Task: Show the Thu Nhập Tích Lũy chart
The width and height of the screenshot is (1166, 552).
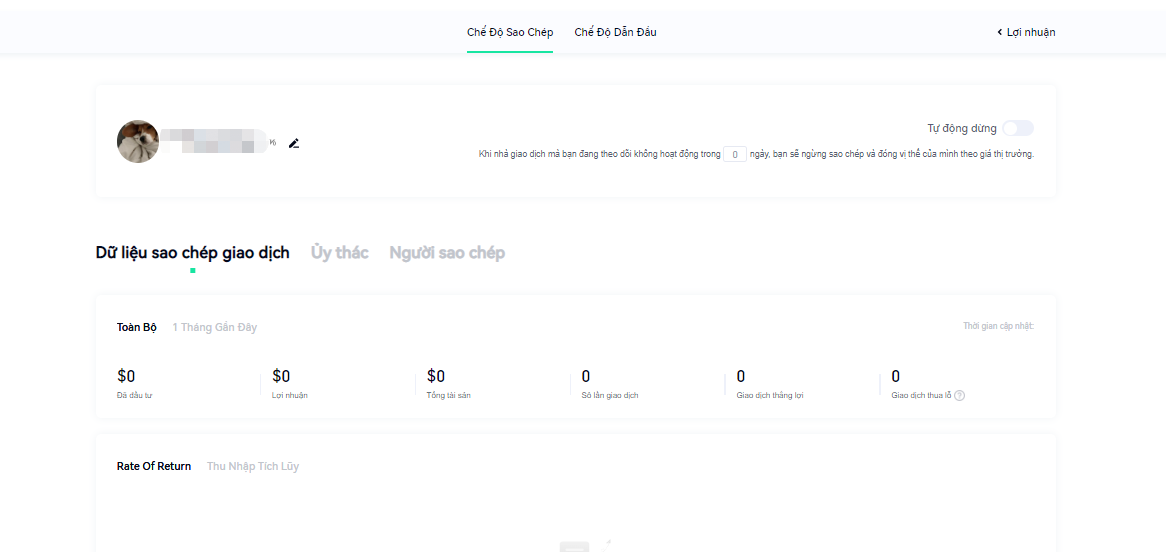Action: tap(253, 466)
